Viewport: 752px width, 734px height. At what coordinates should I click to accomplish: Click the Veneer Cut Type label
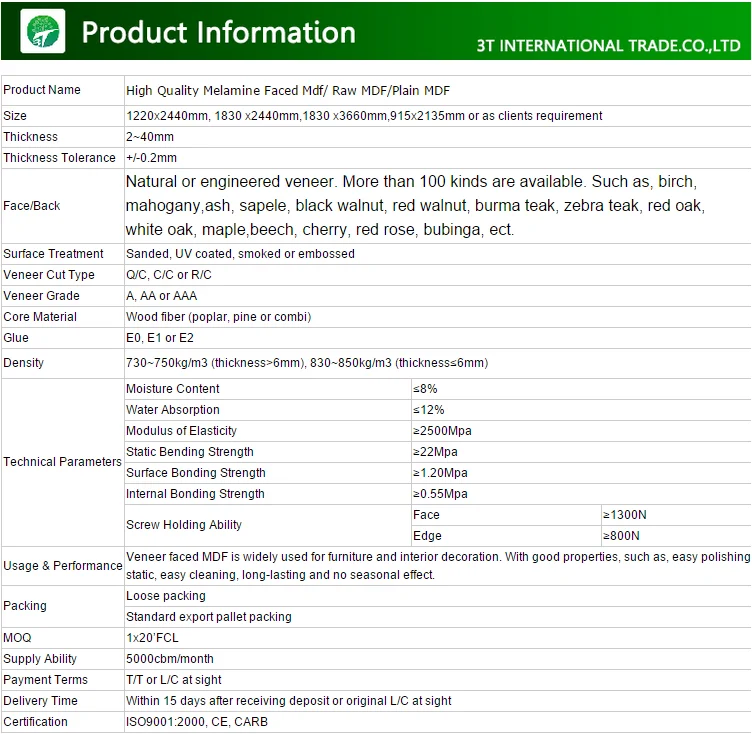tap(49, 275)
